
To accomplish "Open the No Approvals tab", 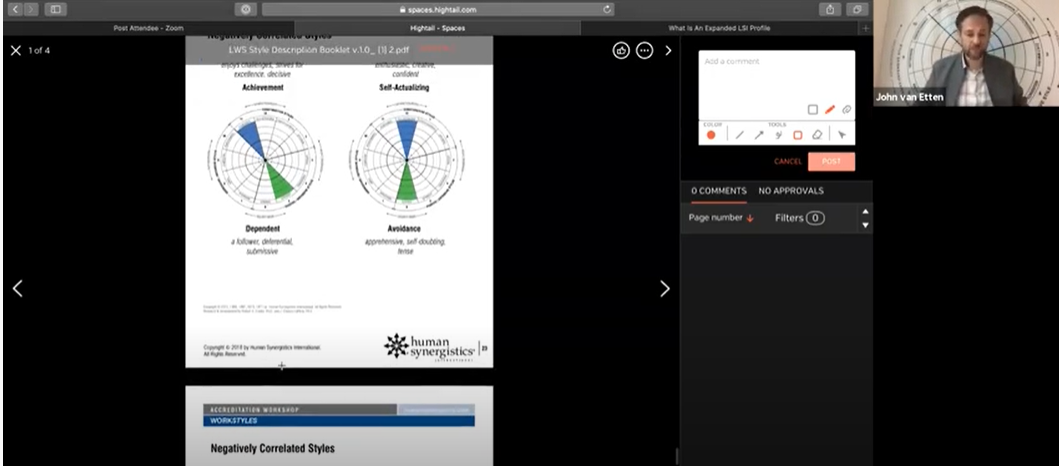I will [791, 191].
